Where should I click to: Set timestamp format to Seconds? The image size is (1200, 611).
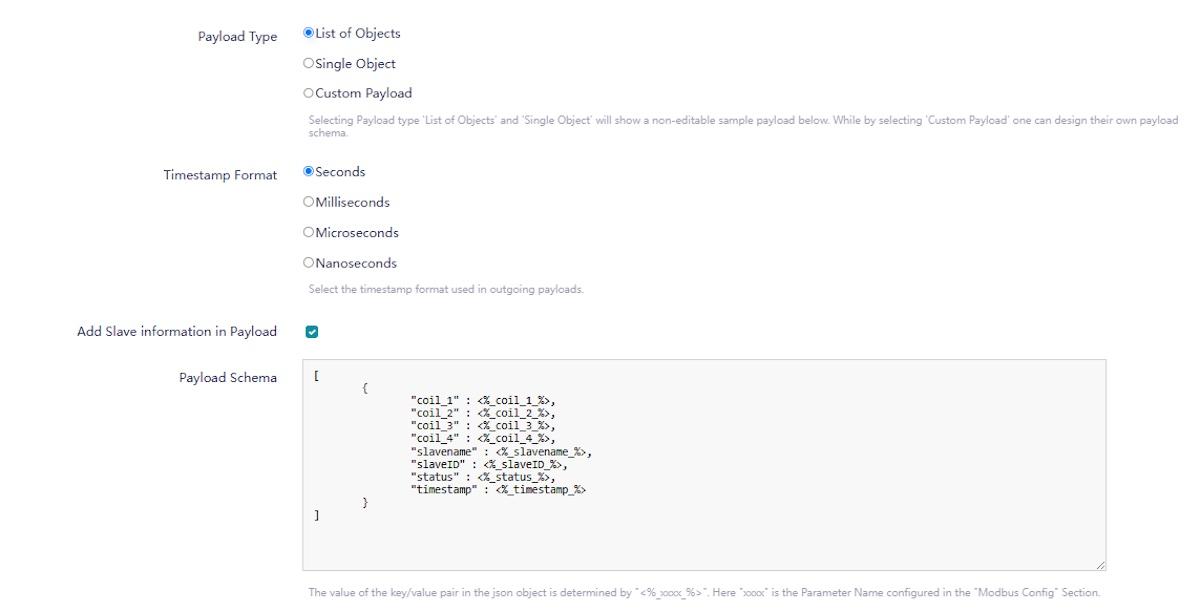pyautogui.click(x=309, y=172)
